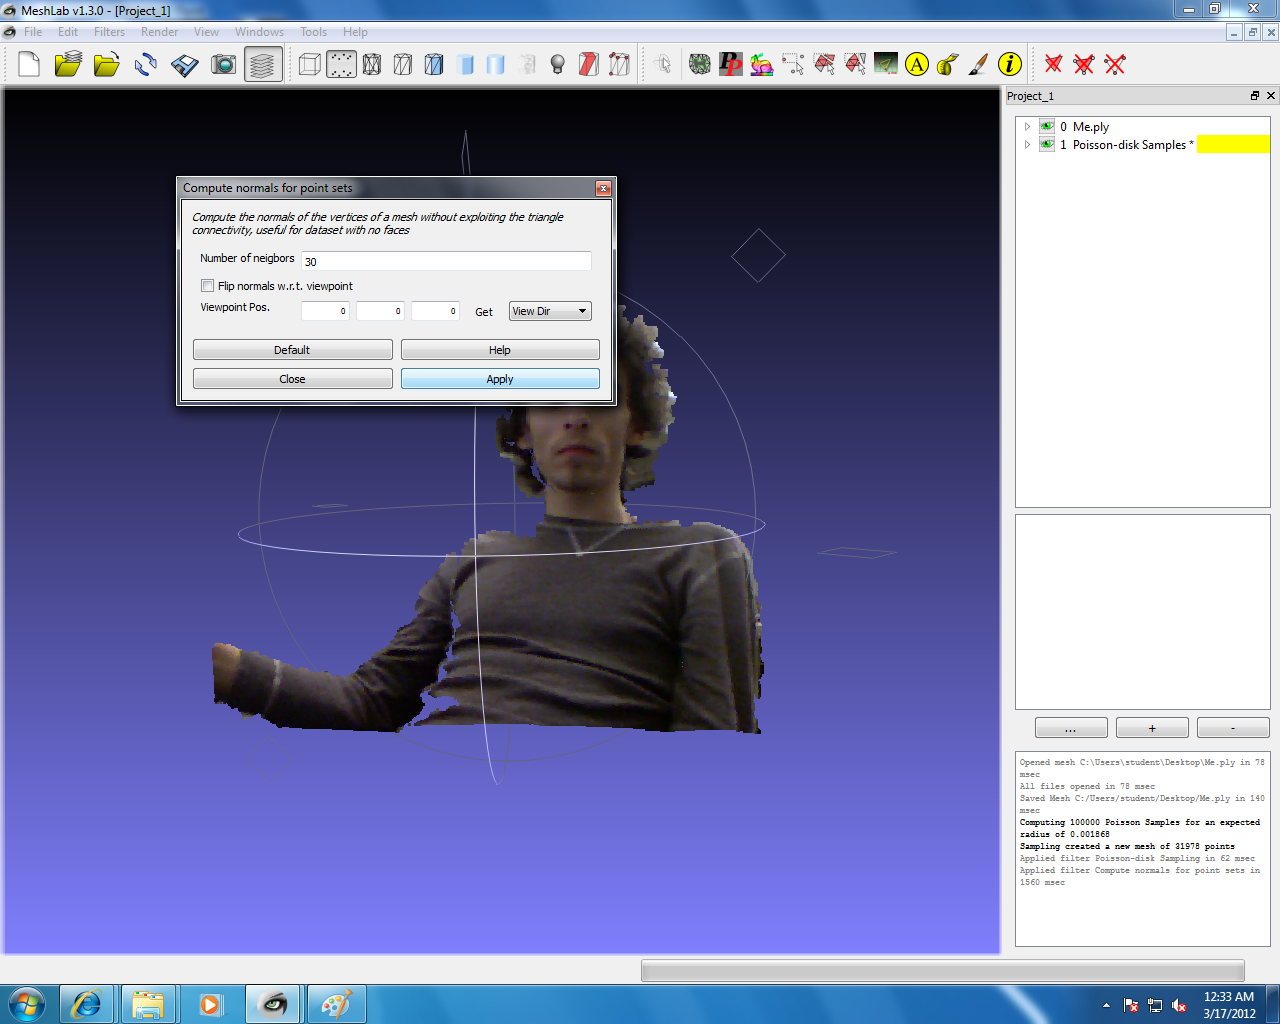
Task: Open the Windows menu
Action: pos(259,32)
